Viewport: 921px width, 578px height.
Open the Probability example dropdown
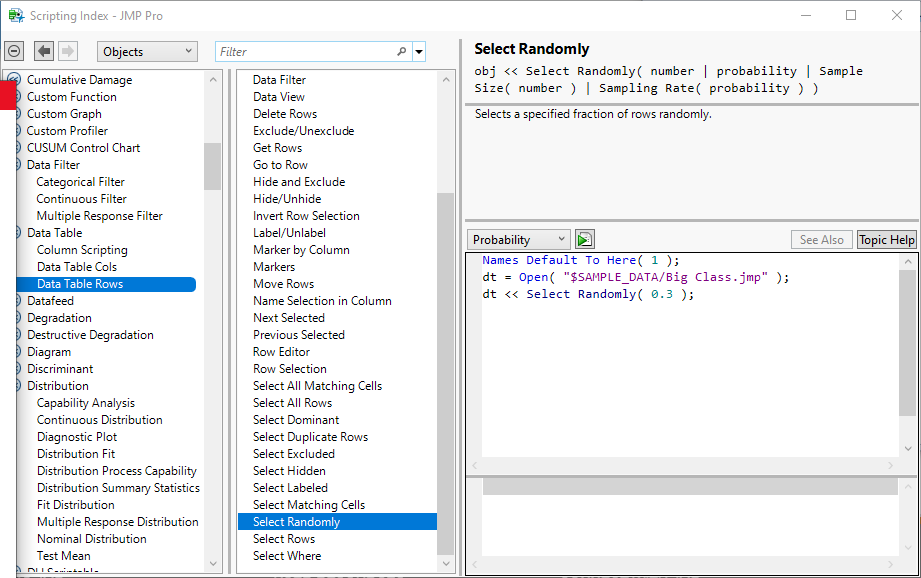tap(519, 239)
